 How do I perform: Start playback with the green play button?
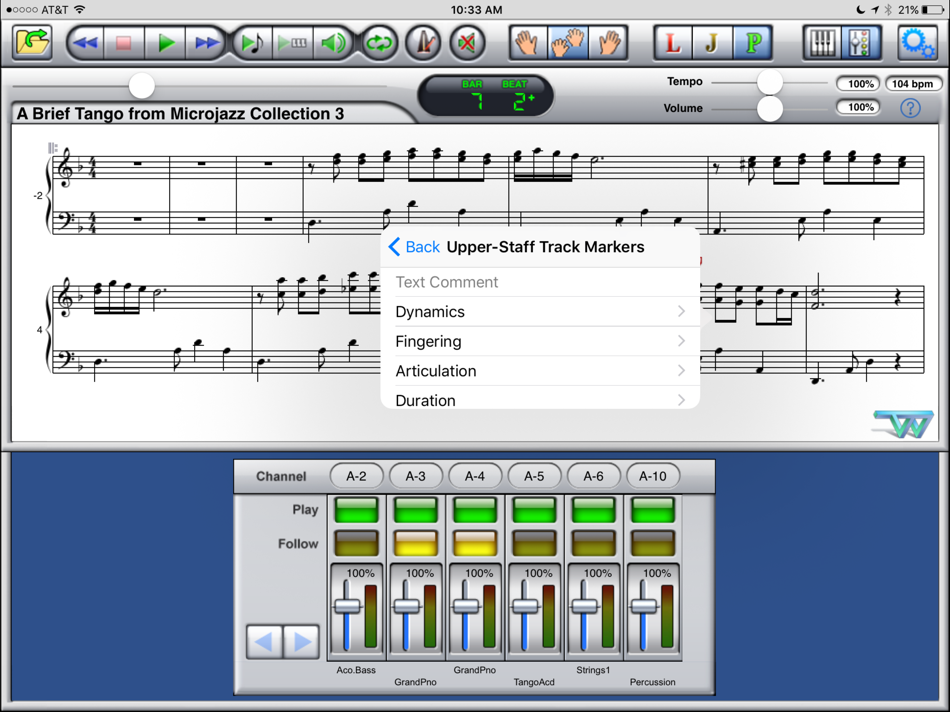point(165,43)
